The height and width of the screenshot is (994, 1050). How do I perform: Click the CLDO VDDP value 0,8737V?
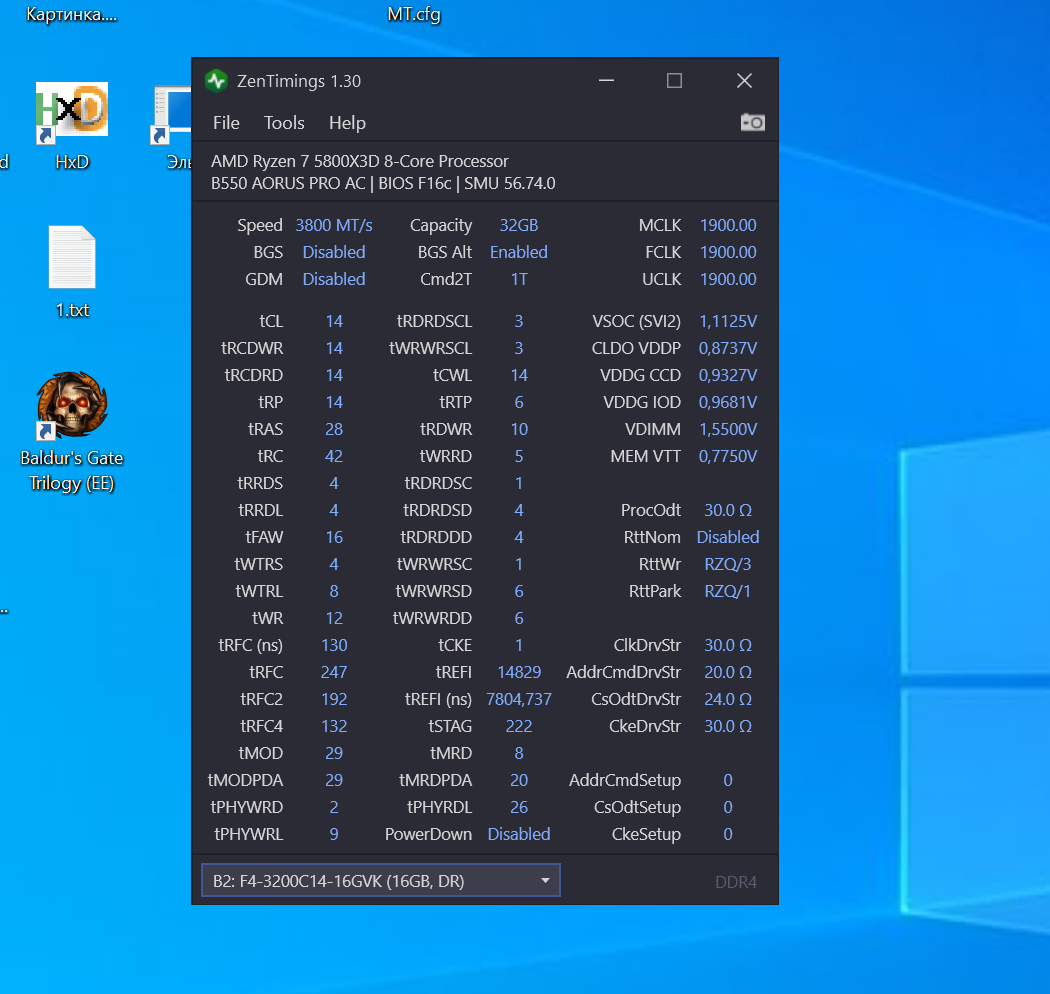pos(728,348)
